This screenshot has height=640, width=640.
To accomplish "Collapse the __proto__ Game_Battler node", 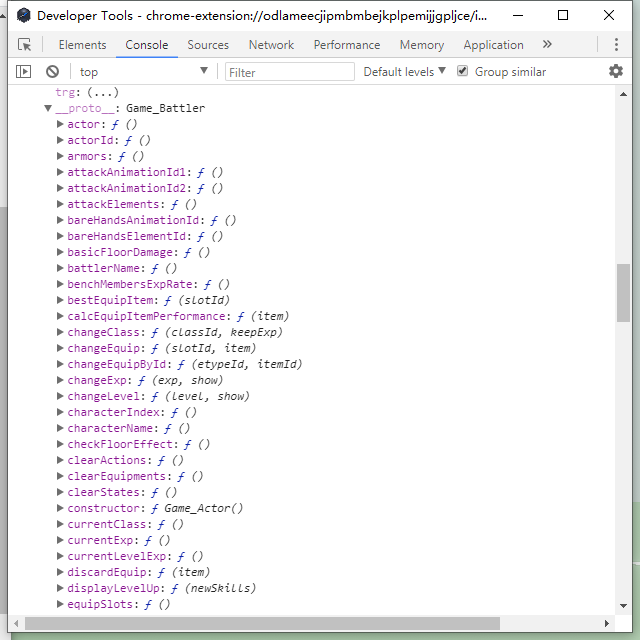I will (x=48, y=108).
